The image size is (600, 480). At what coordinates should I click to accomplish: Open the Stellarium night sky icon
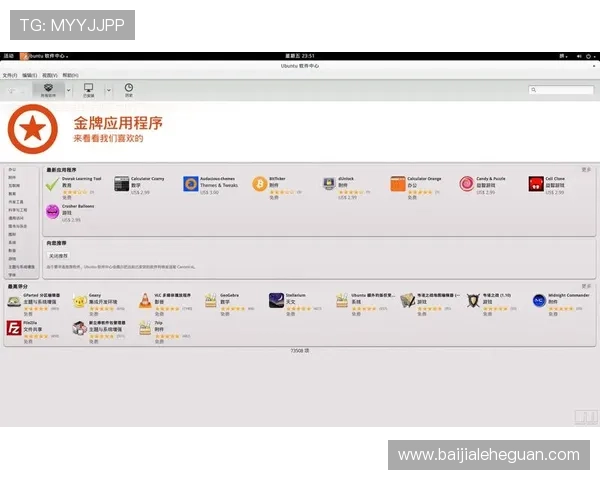pyautogui.click(x=276, y=300)
